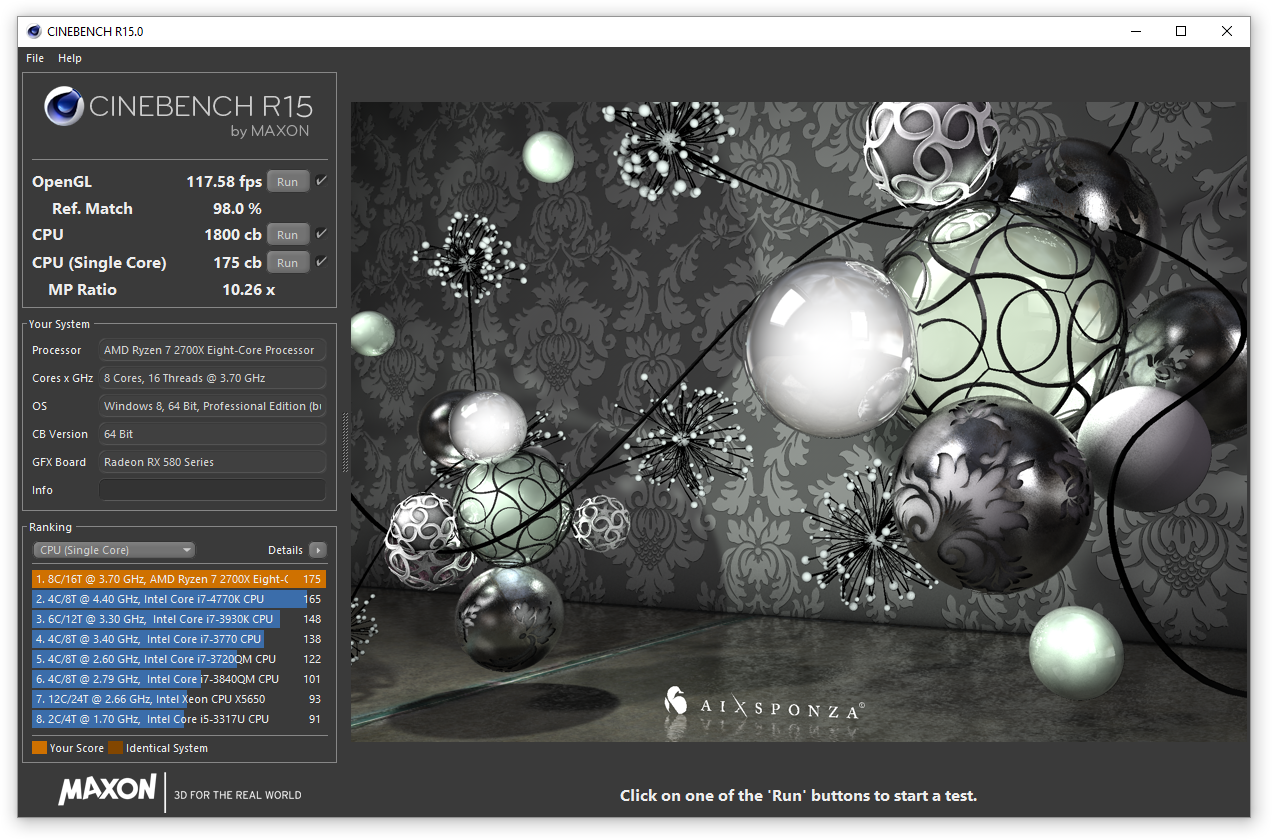Click the Your Score orange color swatch
1272x840 pixels.
point(39,748)
